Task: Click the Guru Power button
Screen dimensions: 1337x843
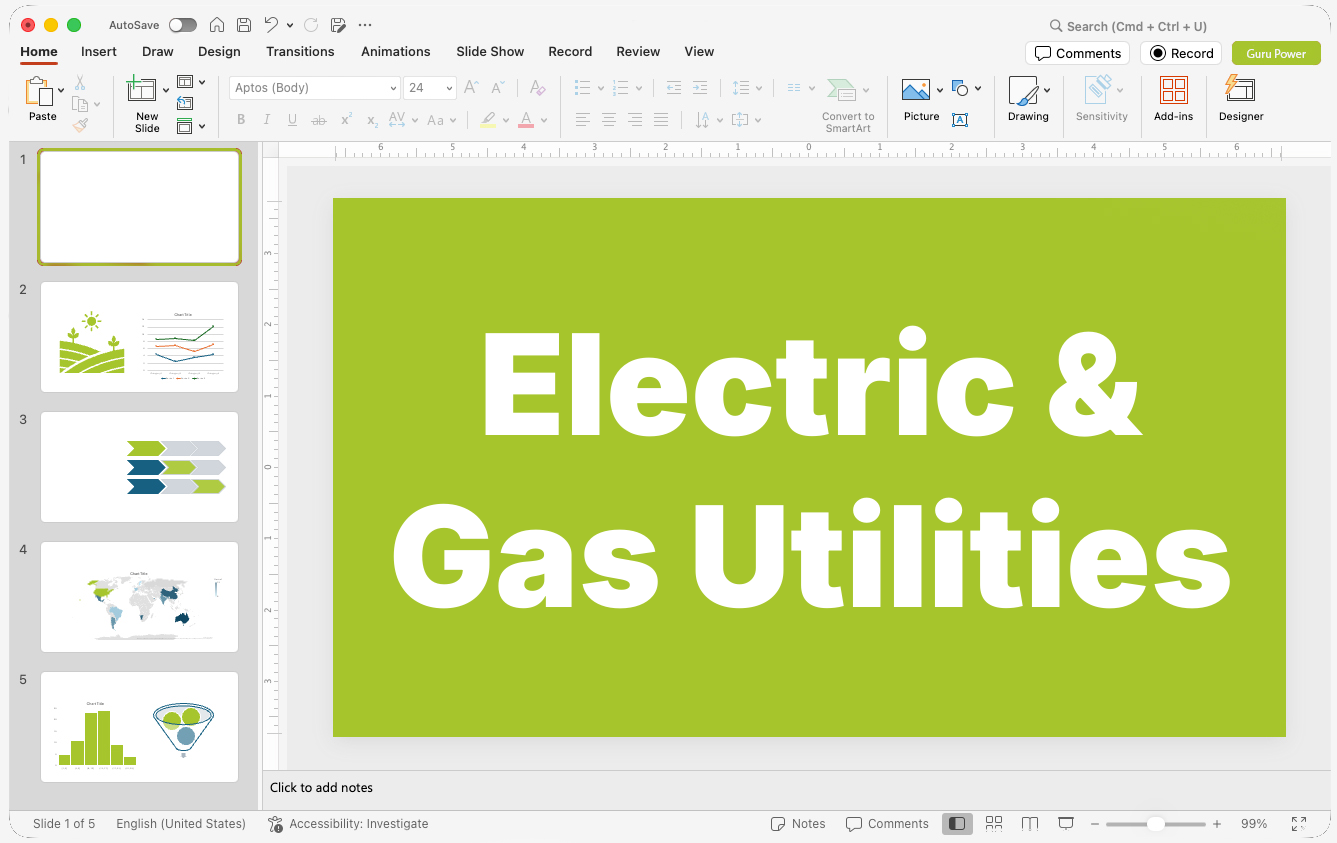Action: coord(1276,53)
